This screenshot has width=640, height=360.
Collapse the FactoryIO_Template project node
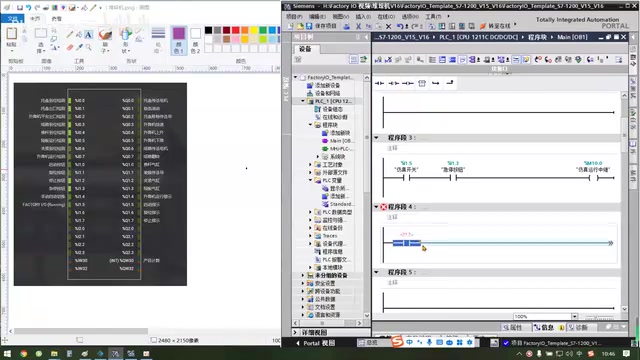pyautogui.click(x=296, y=77)
